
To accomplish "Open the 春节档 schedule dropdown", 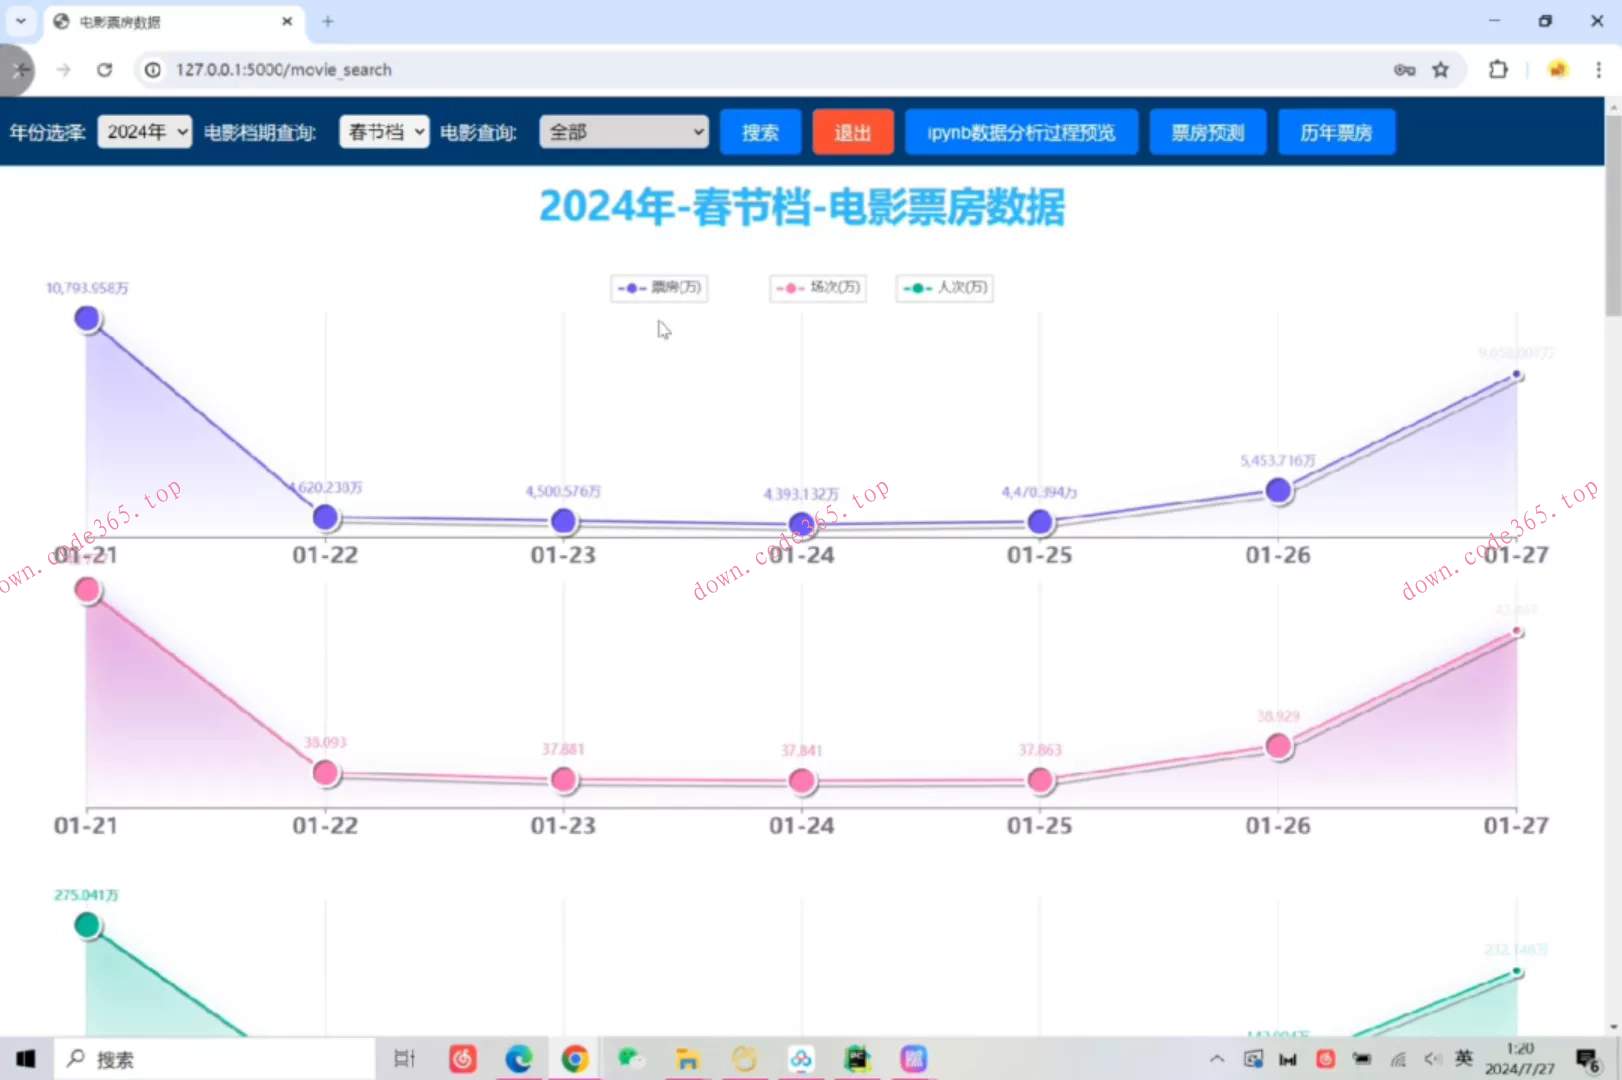I will point(384,132).
